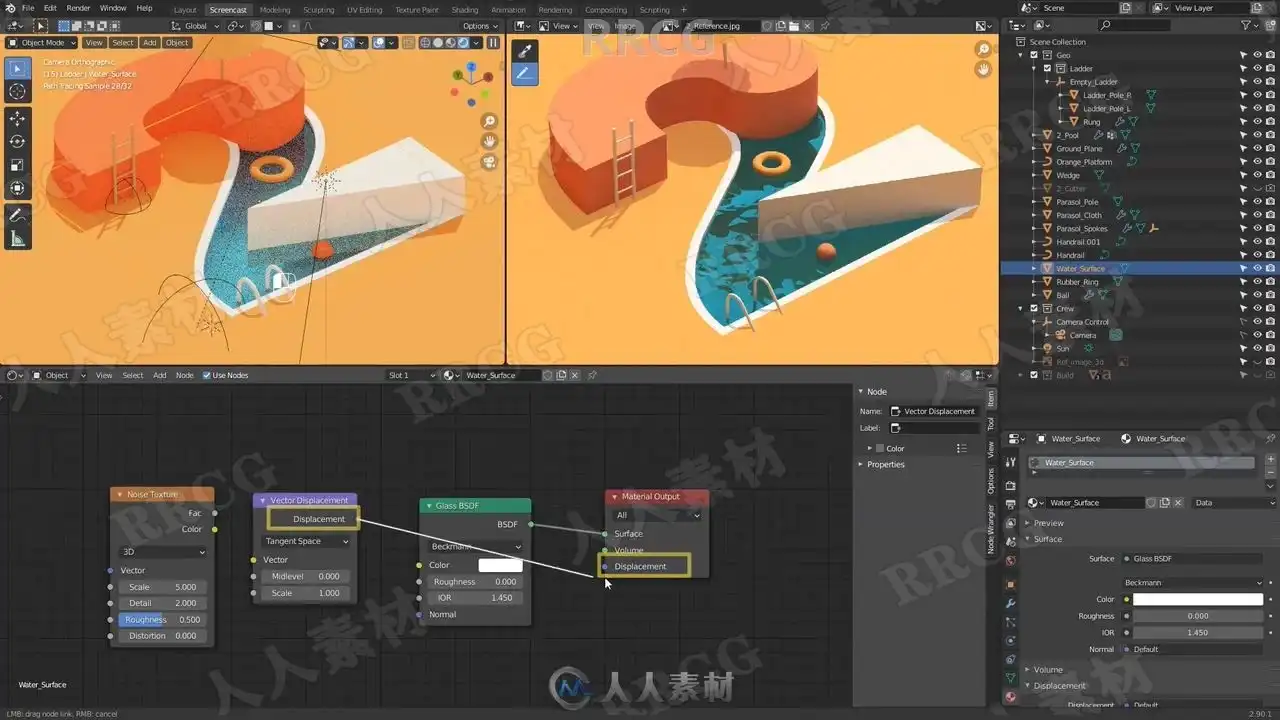Click the Noise Texture Roughness slider
This screenshot has width=1280, height=720.
tap(163, 620)
